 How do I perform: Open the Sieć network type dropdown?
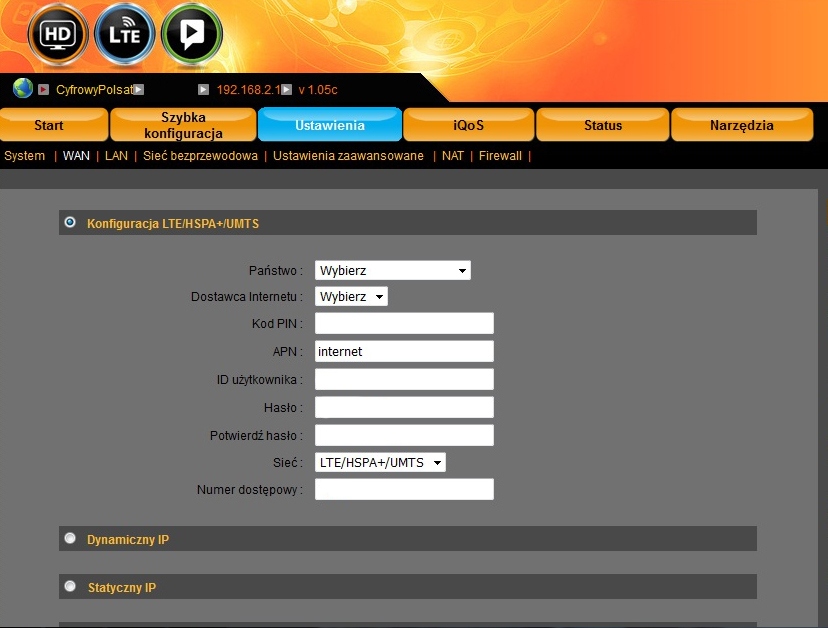pos(380,463)
